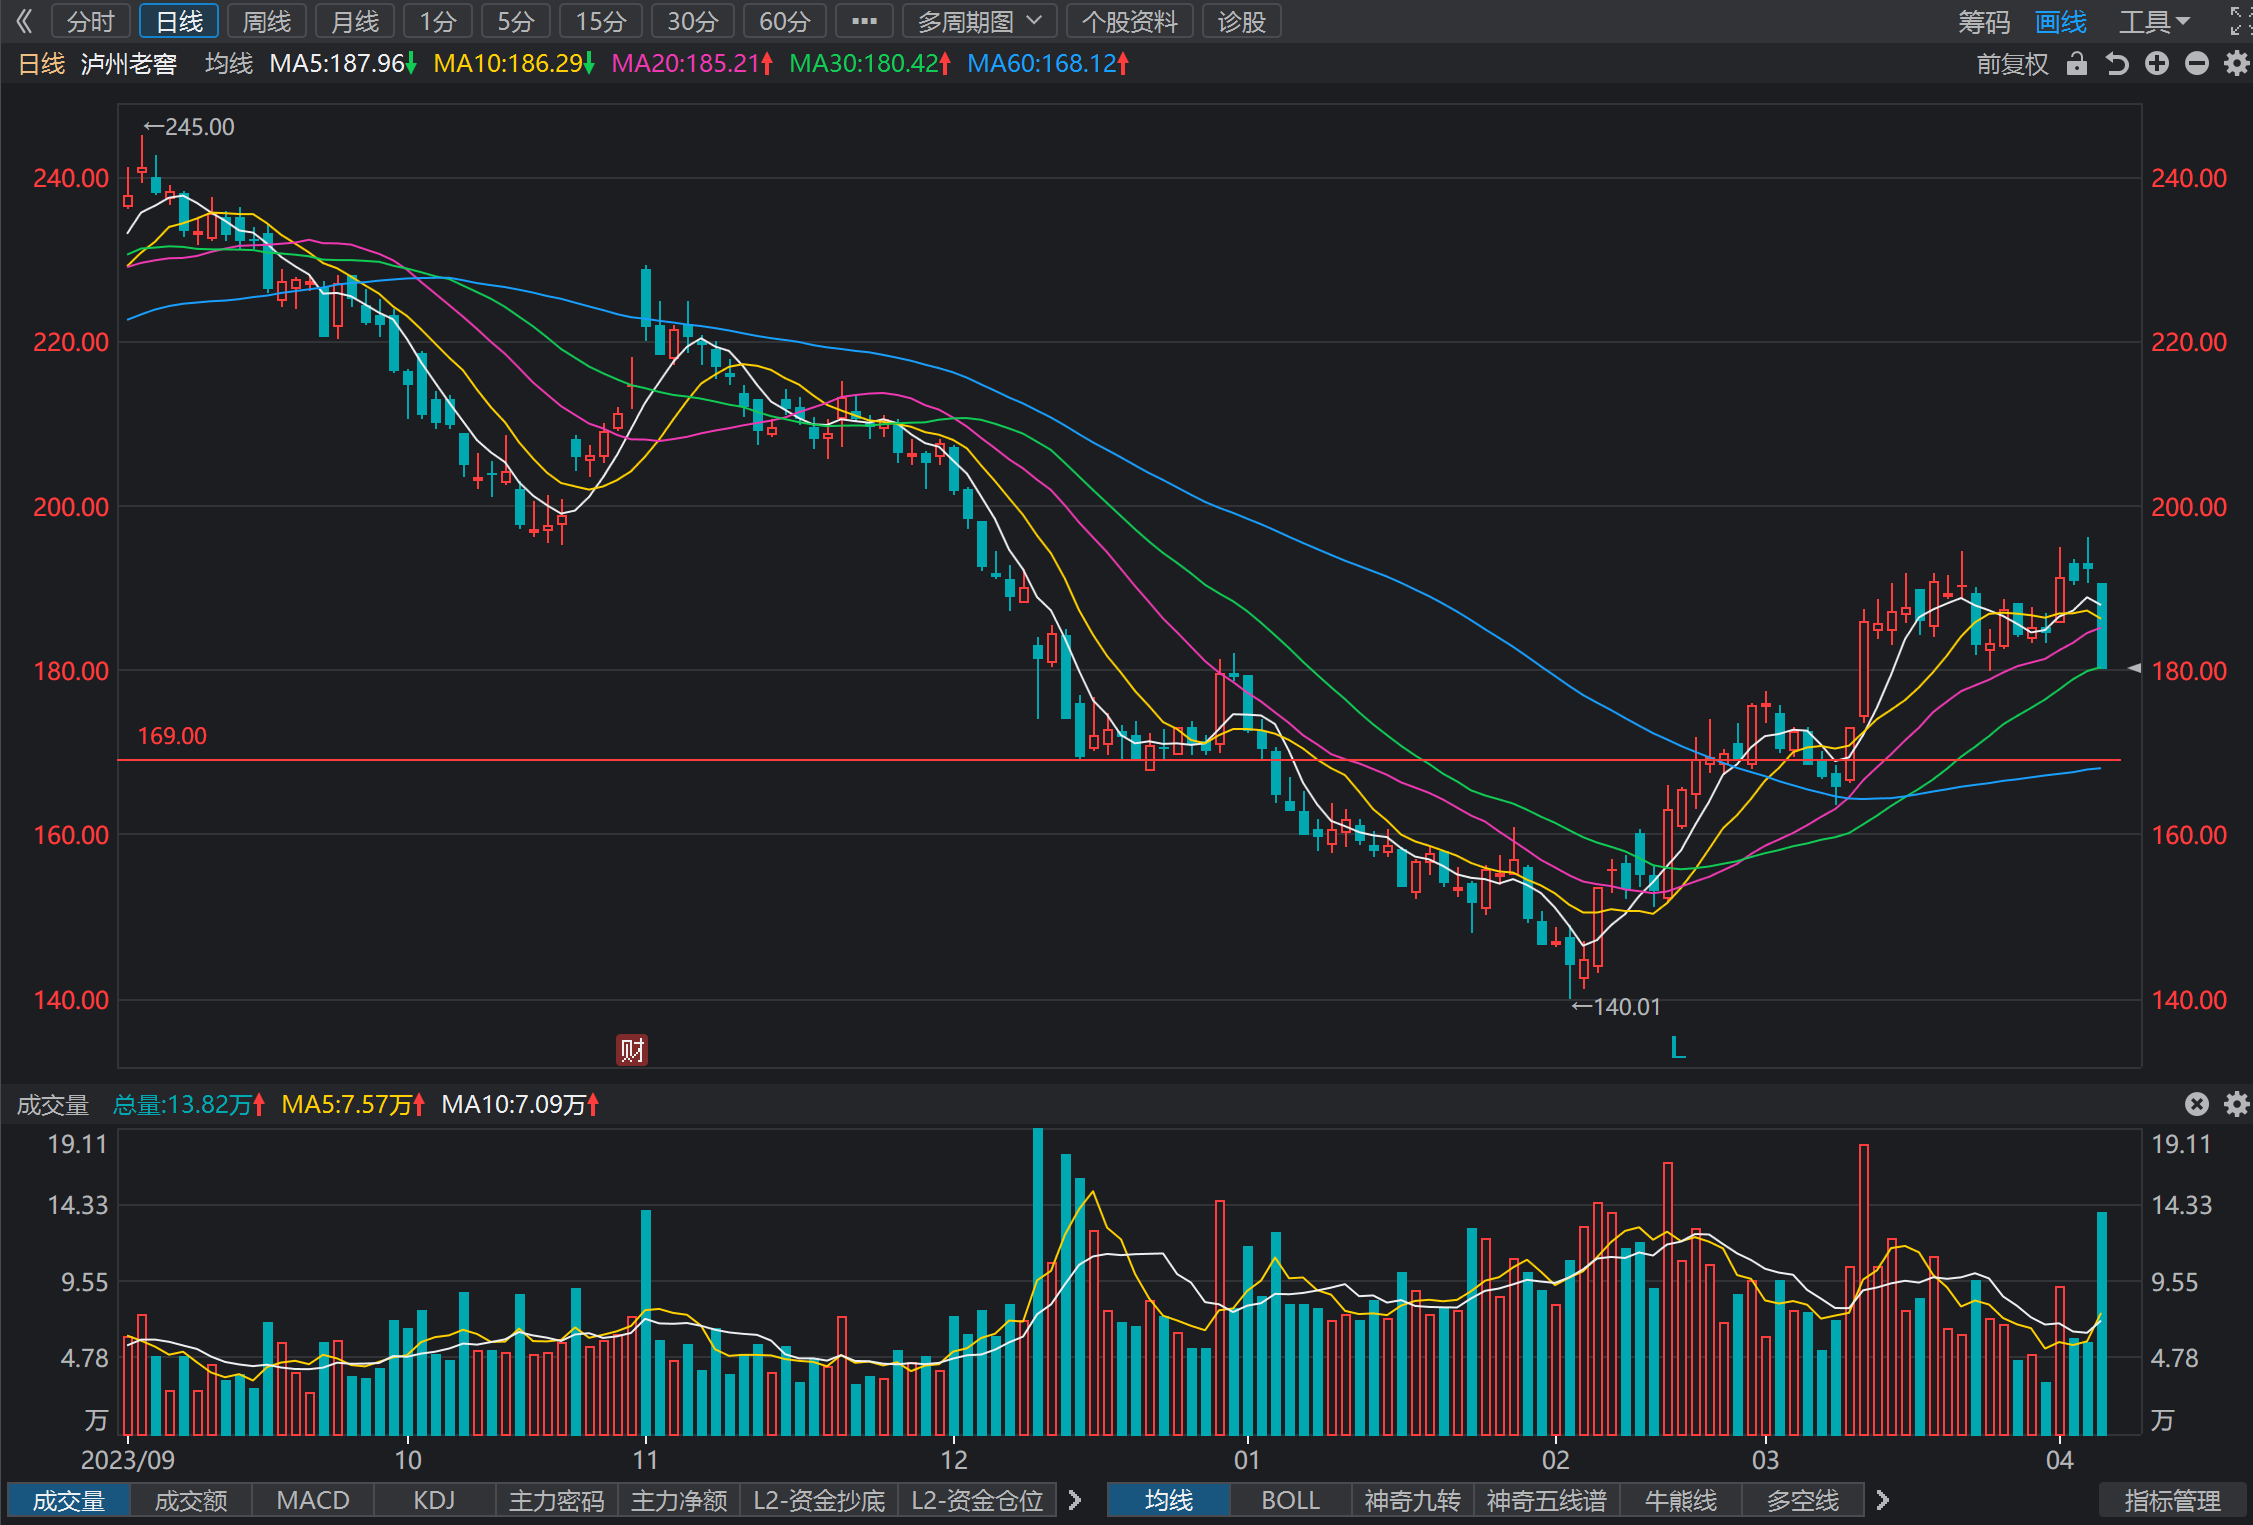This screenshot has width=2253, height=1525.
Task: Switch main overlay to BOLL
Action: point(1291,1500)
